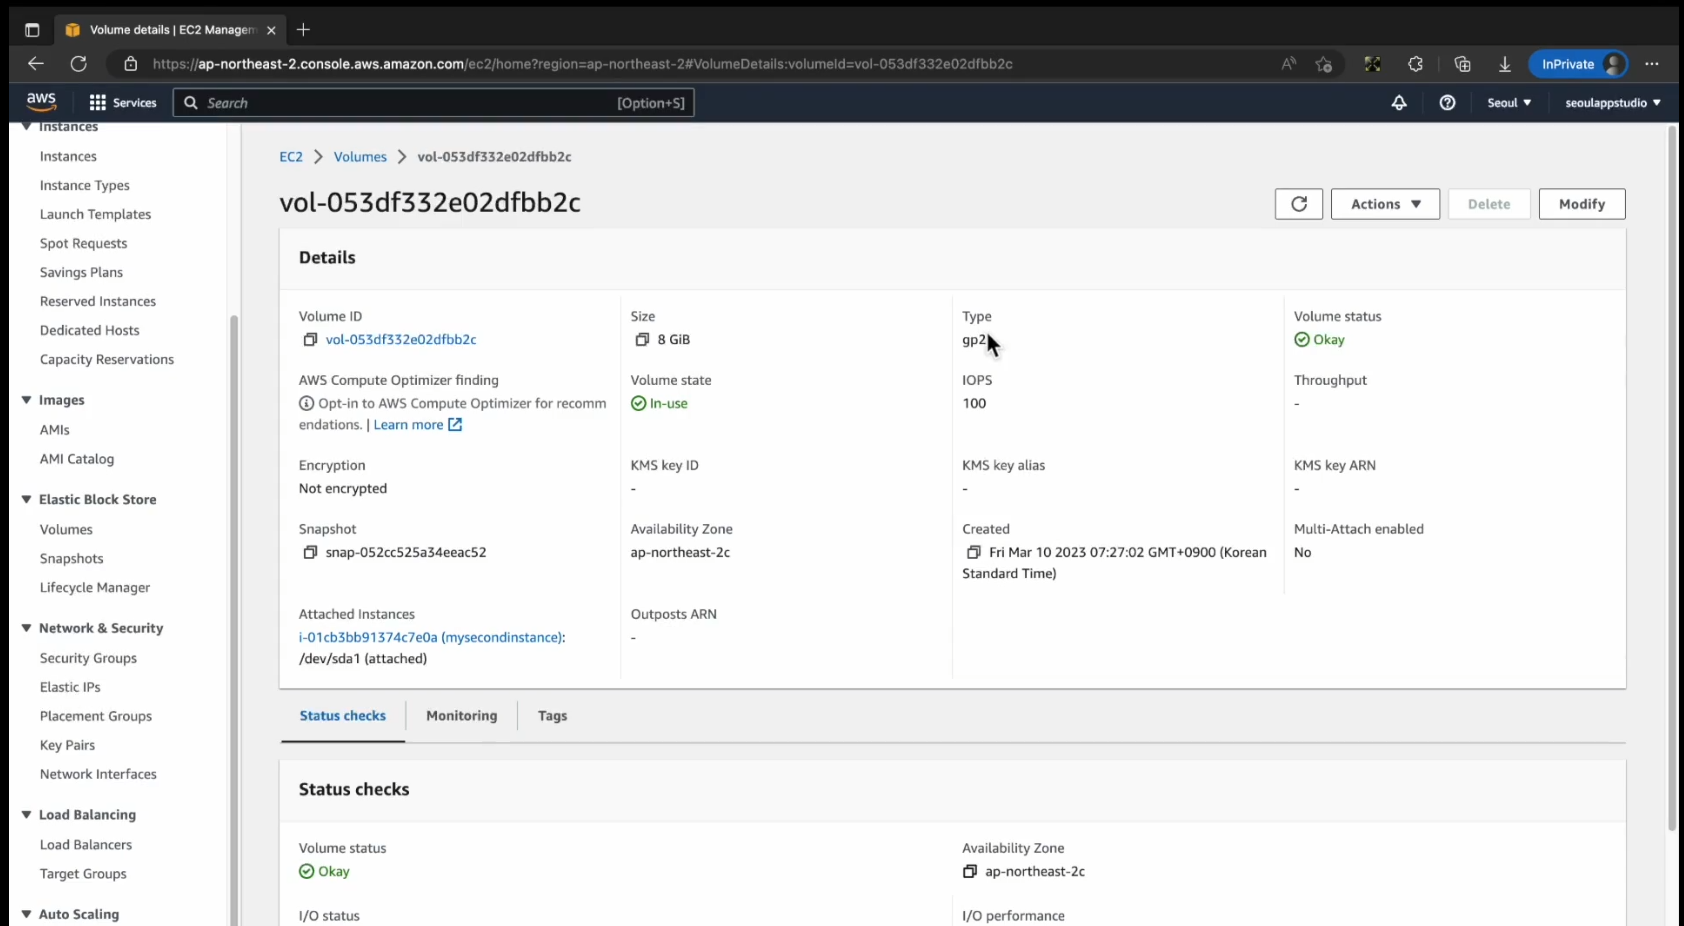Click the browser address bar URL

pyautogui.click(x=583, y=64)
